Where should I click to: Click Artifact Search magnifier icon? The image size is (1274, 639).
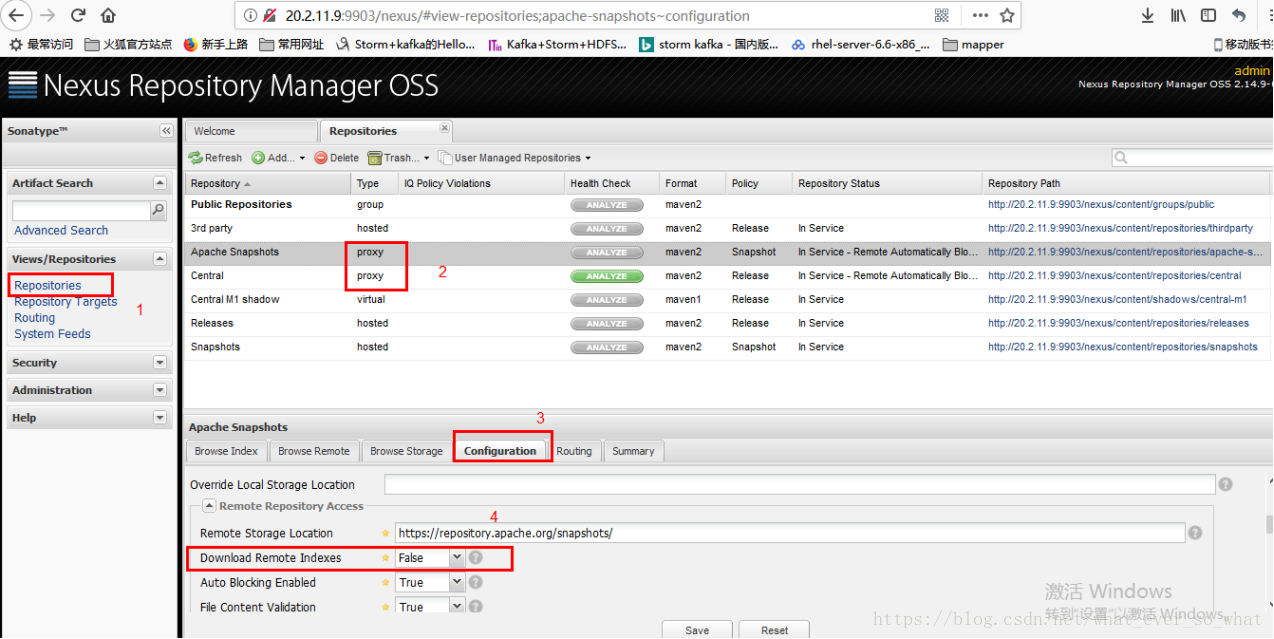click(x=158, y=210)
